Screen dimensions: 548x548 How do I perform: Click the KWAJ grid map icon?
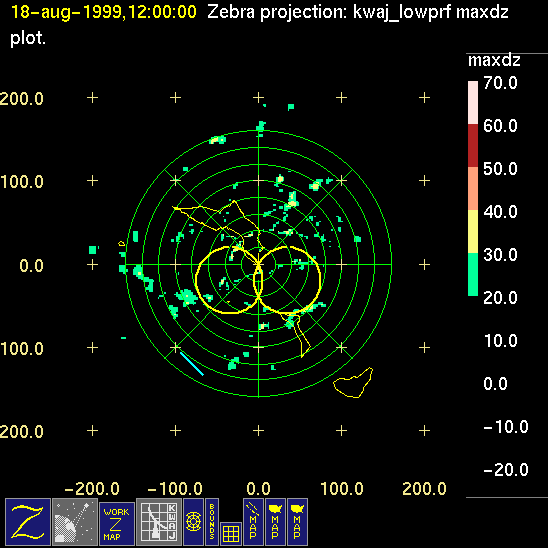pos(159,522)
